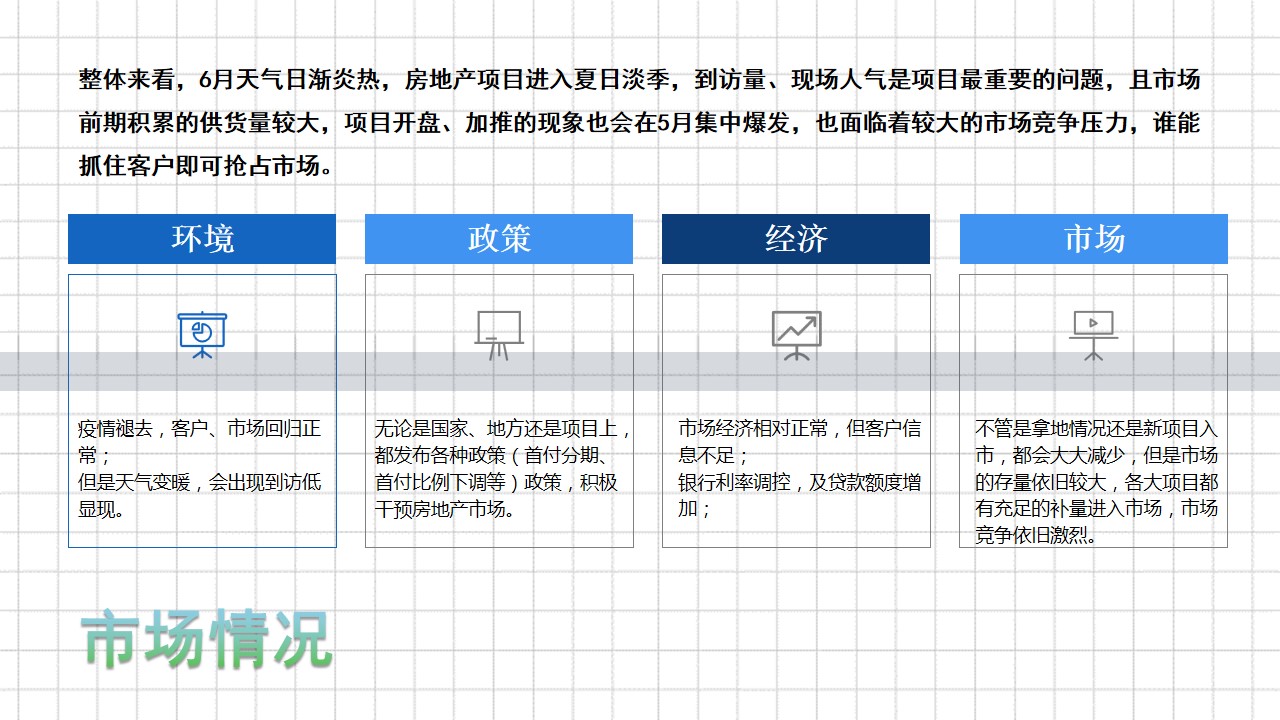The image size is (1280, 720).
Task: Click the text 疫情褪去，客户、市场回归正常
Action: click(200, 442)
